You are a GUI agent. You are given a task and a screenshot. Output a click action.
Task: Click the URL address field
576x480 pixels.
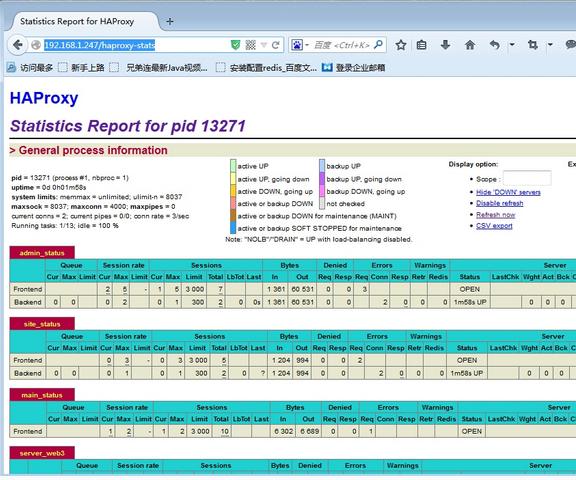click(x=136, y=45)
